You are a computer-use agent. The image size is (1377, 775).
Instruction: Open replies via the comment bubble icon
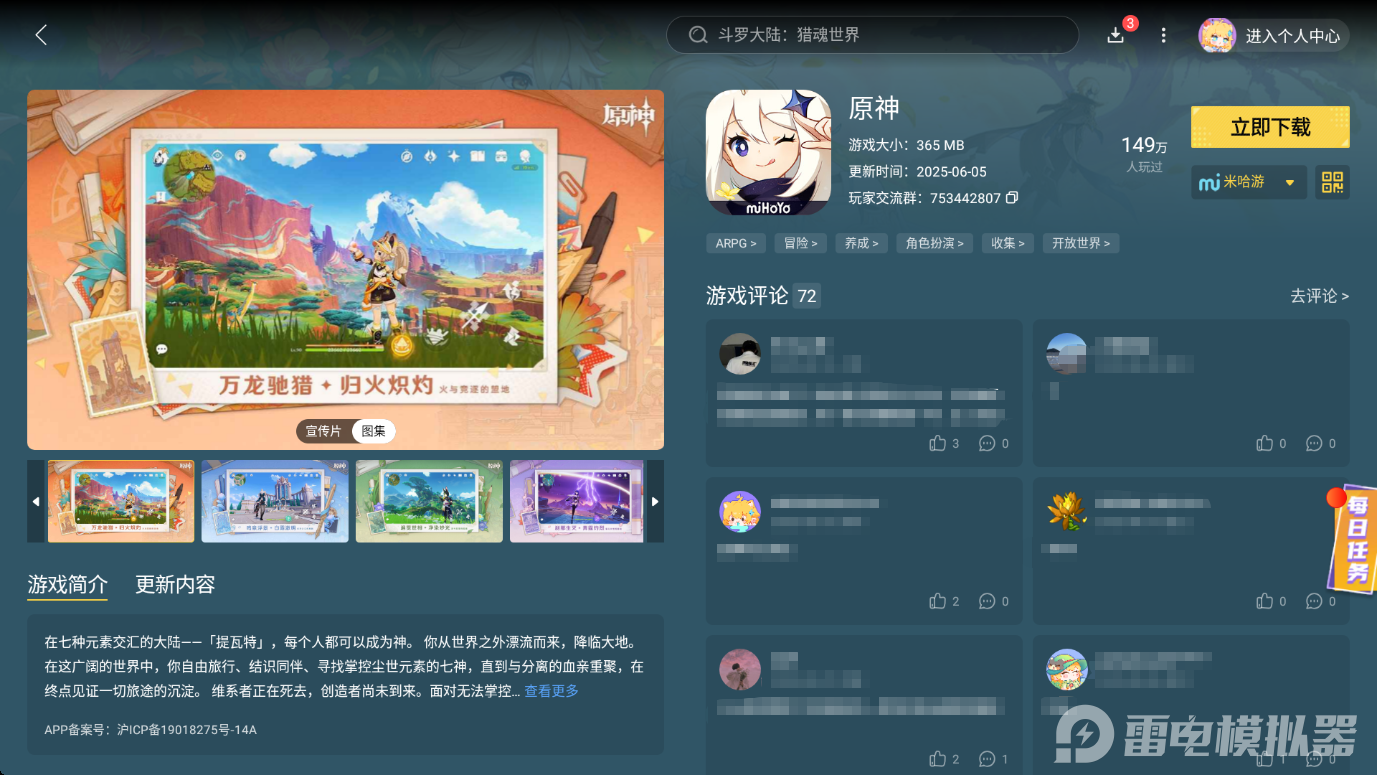[x=987, y=443]
